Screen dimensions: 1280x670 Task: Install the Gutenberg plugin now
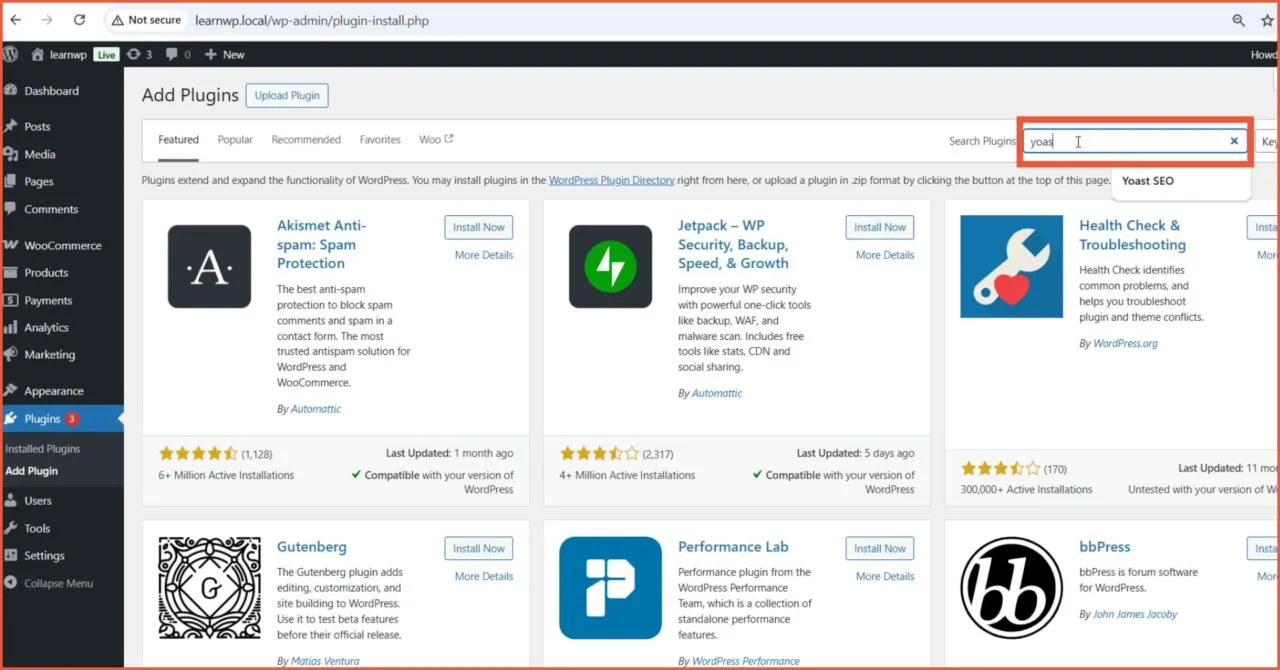coord(478,548)
